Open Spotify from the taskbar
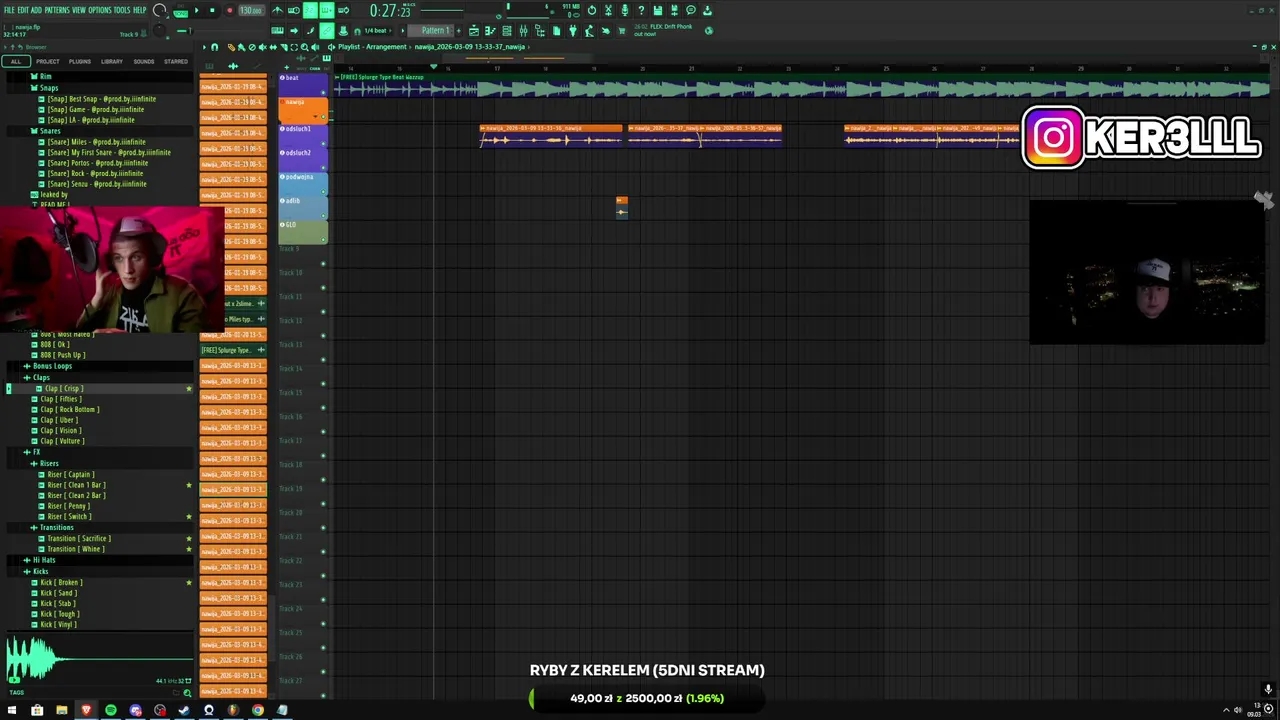The image size is (1280, 720). click(x=110, y=710)
